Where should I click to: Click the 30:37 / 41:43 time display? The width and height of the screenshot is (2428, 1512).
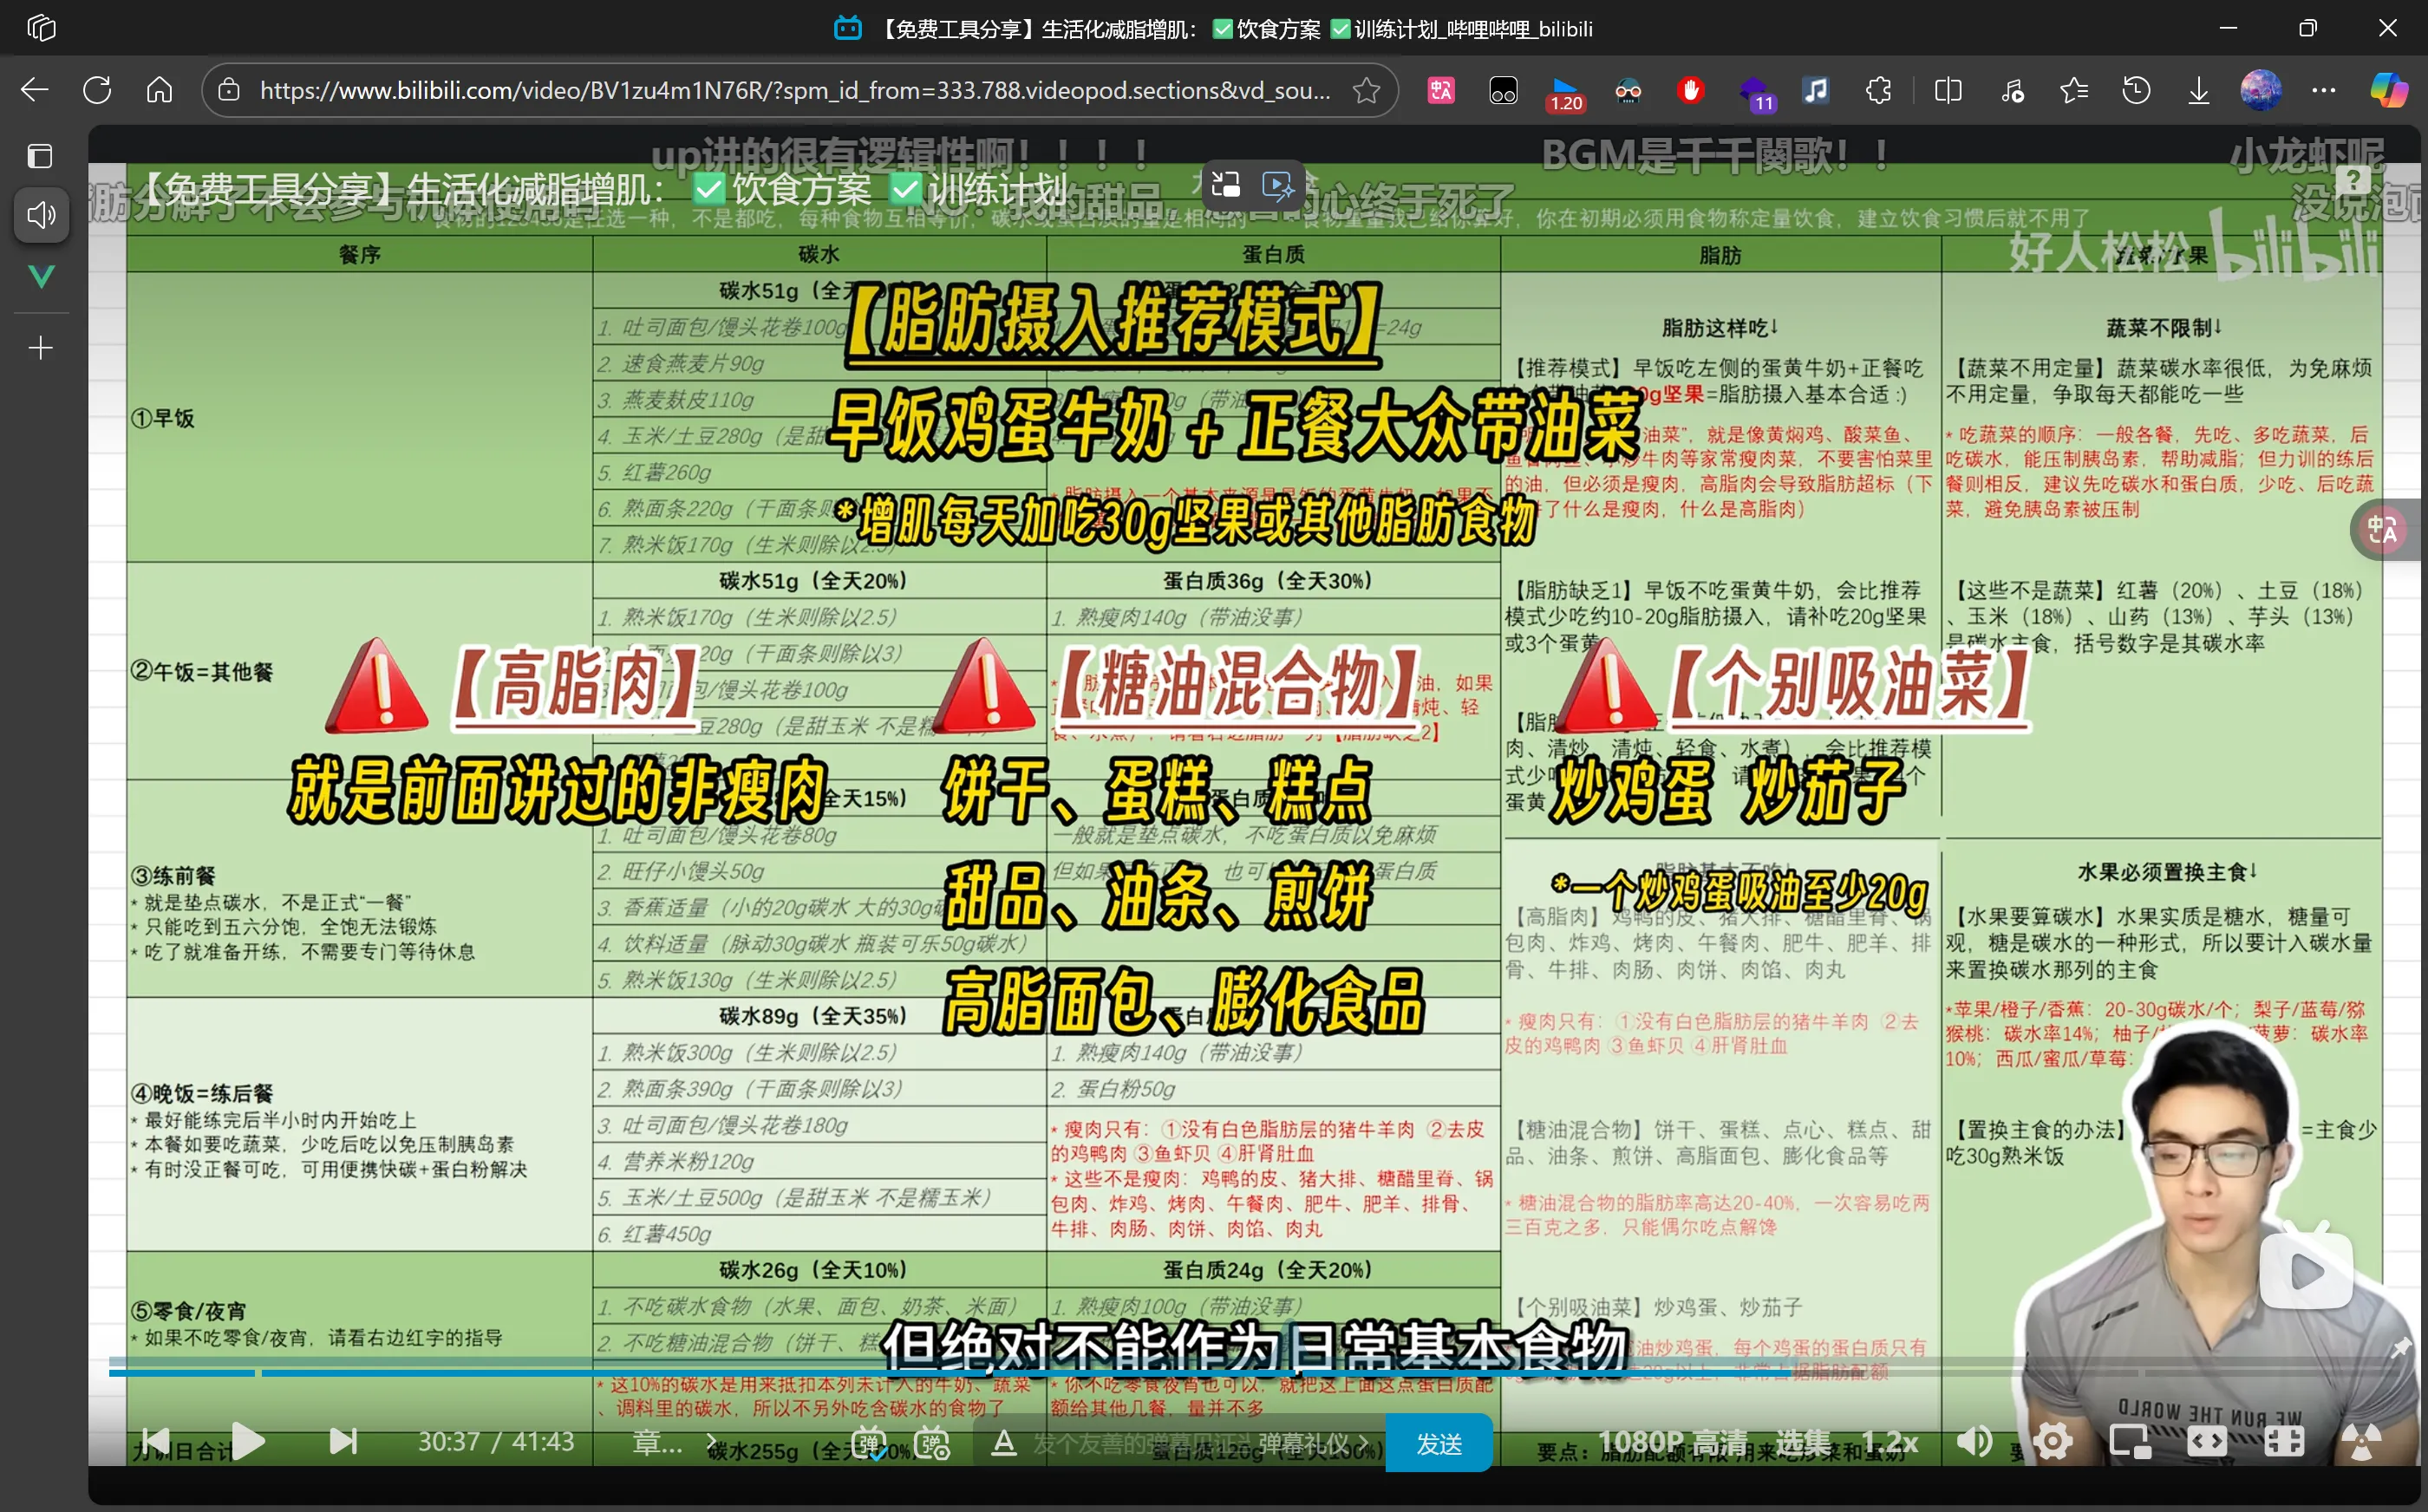(496, 1442)
